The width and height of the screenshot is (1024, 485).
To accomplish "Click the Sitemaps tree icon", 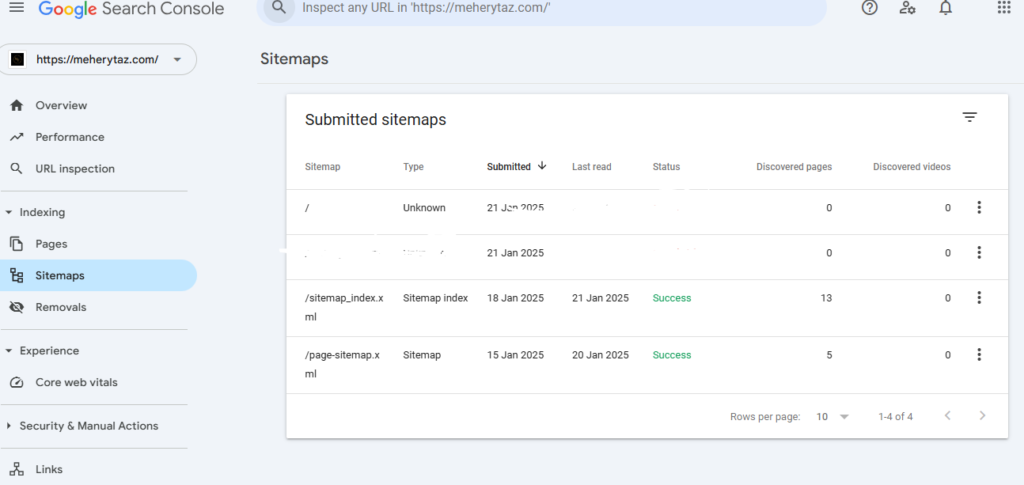I will click(17, 275).
